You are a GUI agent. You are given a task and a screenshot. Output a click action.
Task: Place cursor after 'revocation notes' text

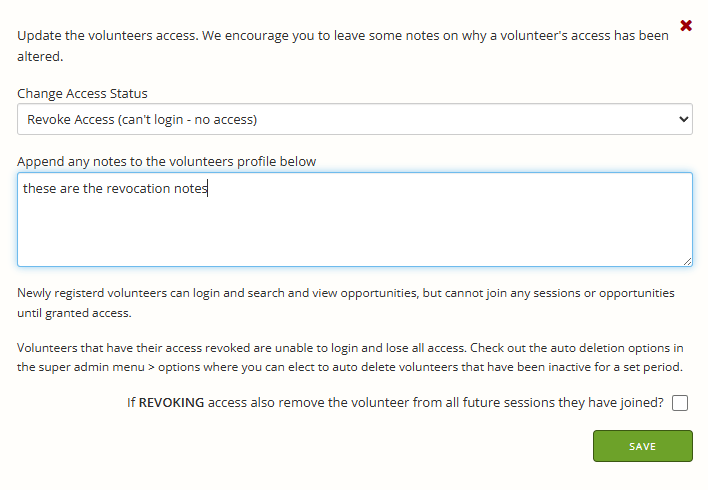(x=208, y=188)
